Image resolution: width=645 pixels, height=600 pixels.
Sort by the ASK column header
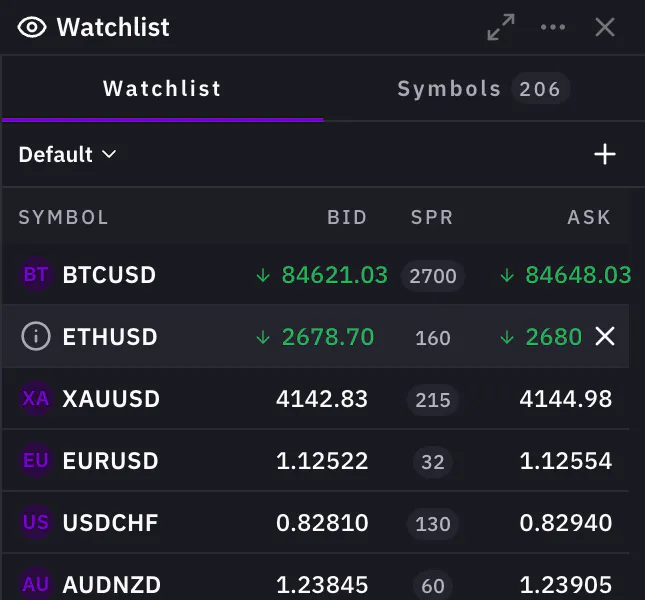click(x=589, y=217)
